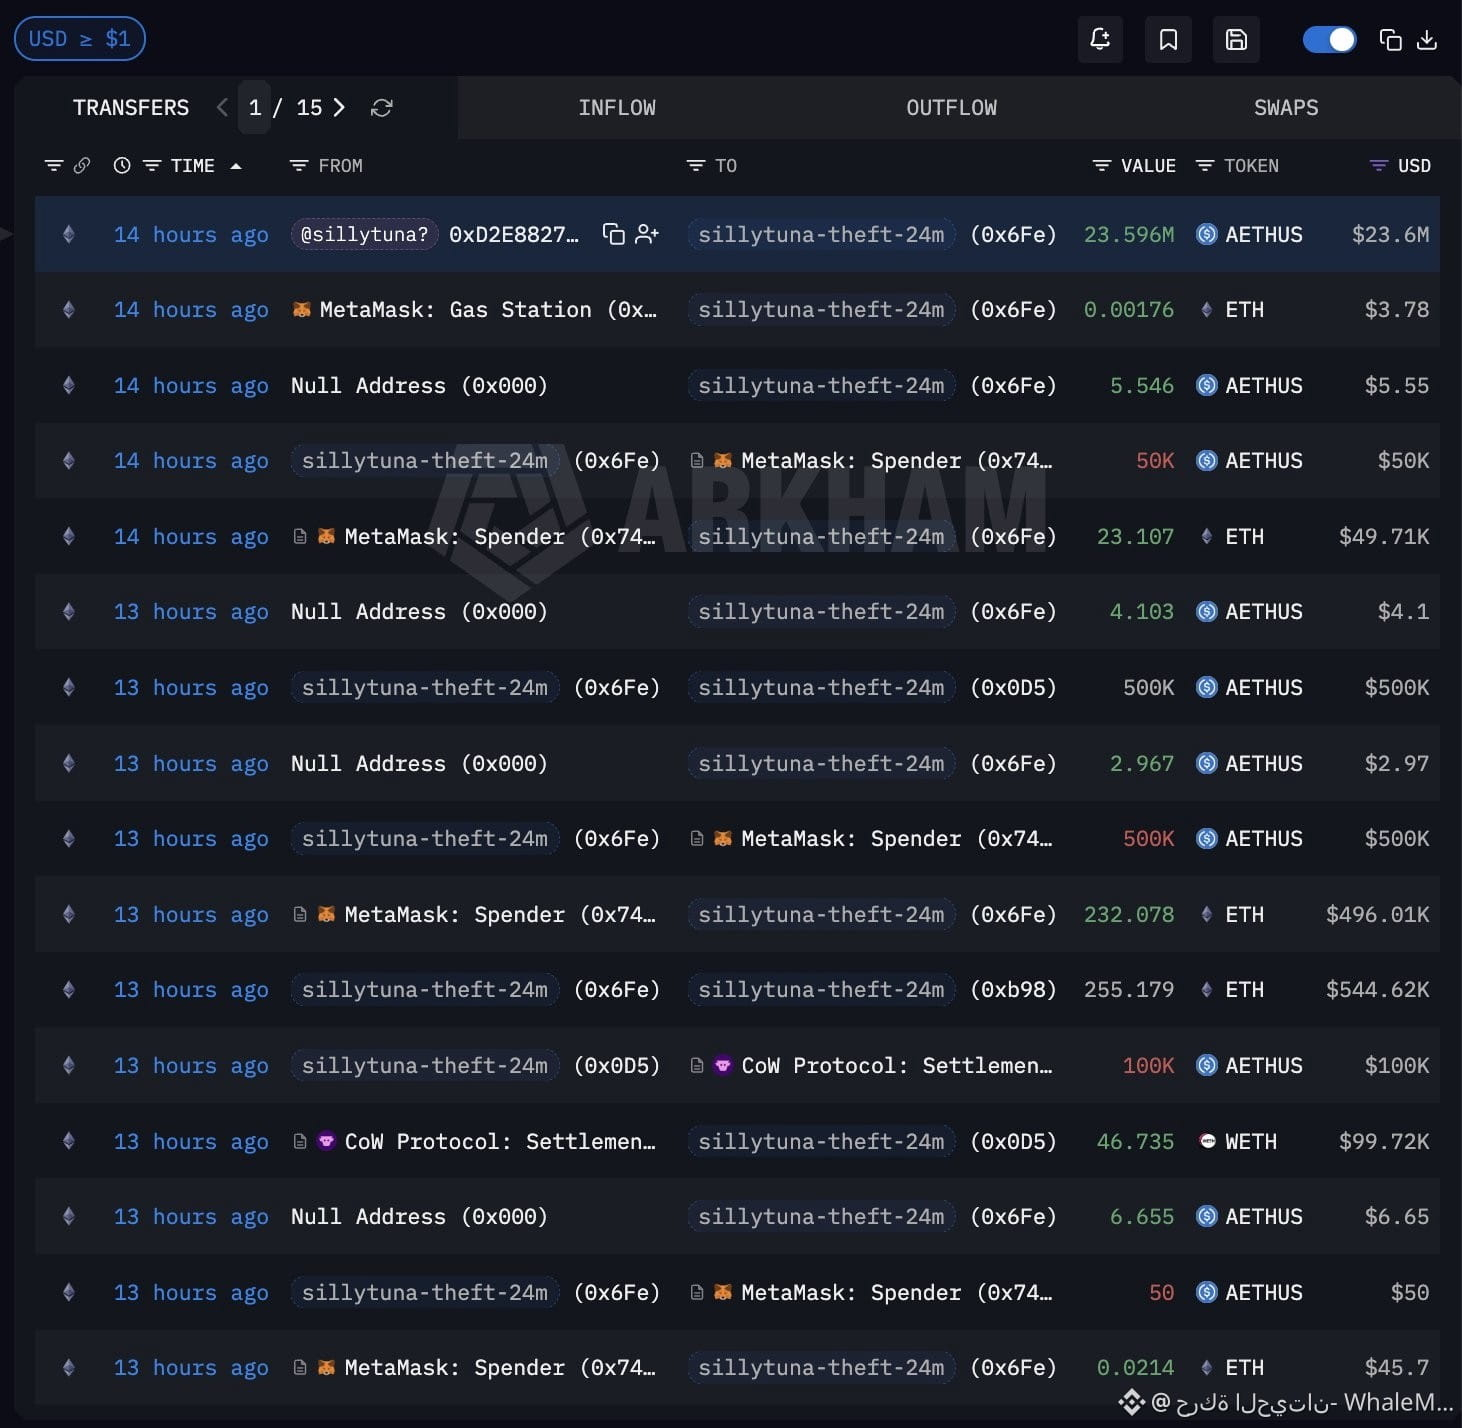Open the USD column filter
Screen dimensions: 1462x1428
tap(1379, 166)
